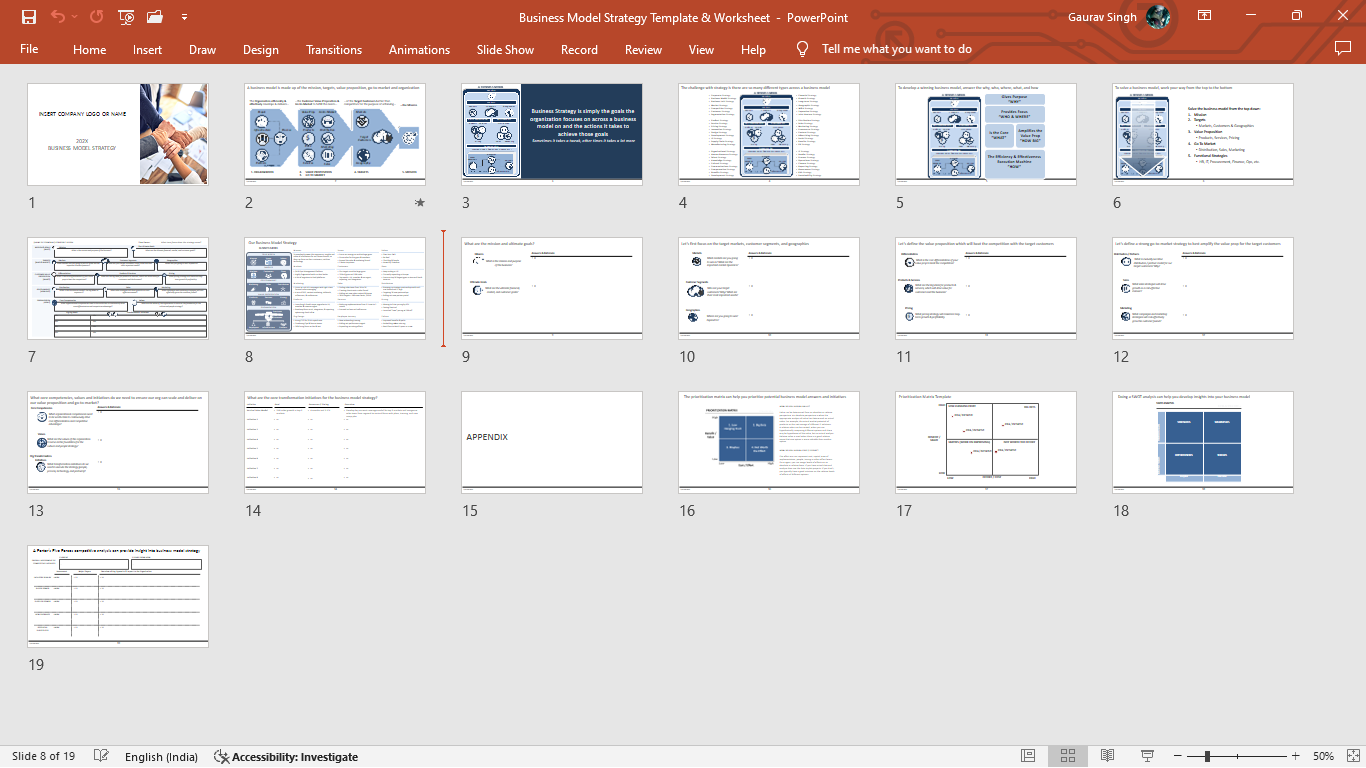Click the Open folder icon in Quick Access Toolbar
1366x768 pixels.
tap(155, 17)
